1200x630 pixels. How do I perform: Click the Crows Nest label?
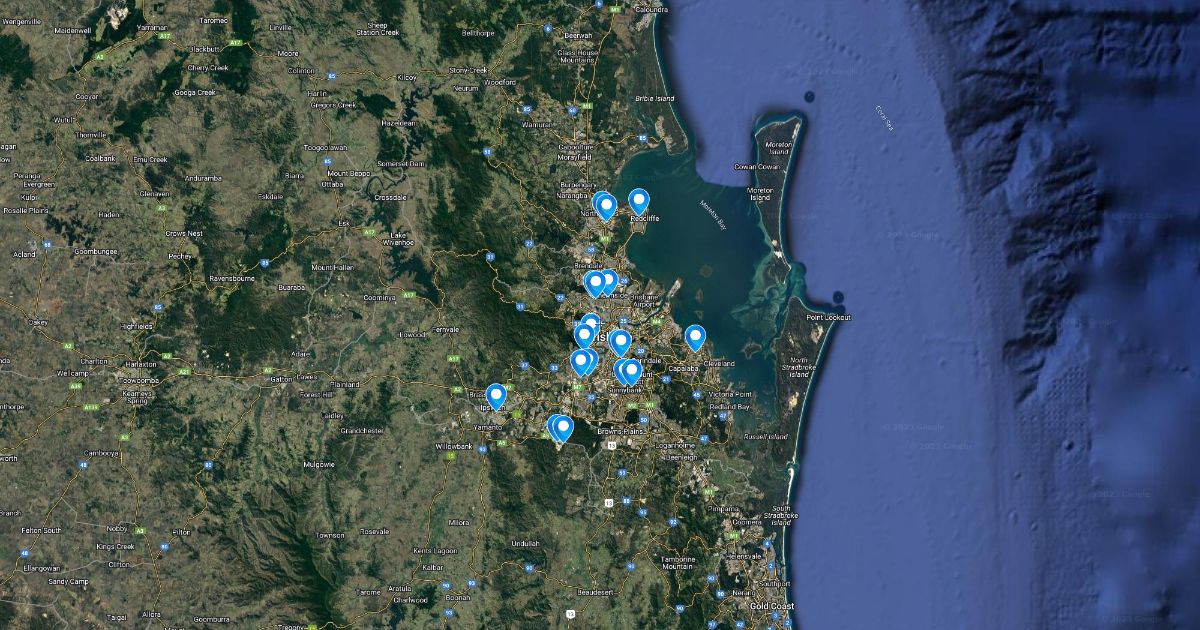(x=186, y=233)
